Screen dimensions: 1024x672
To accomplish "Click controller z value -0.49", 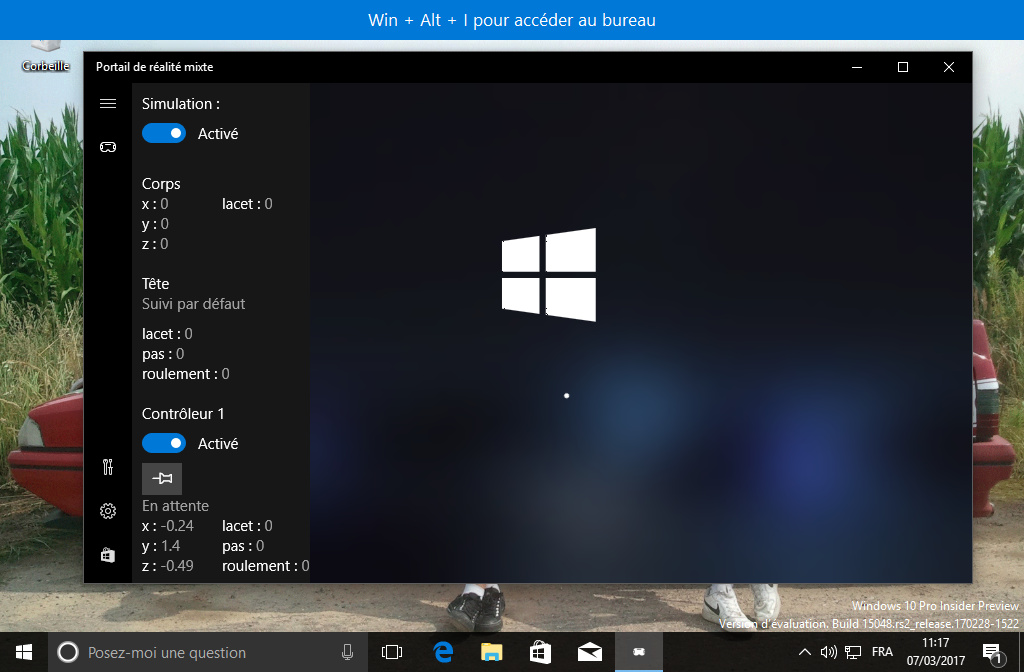I will (x=177, y=566).
